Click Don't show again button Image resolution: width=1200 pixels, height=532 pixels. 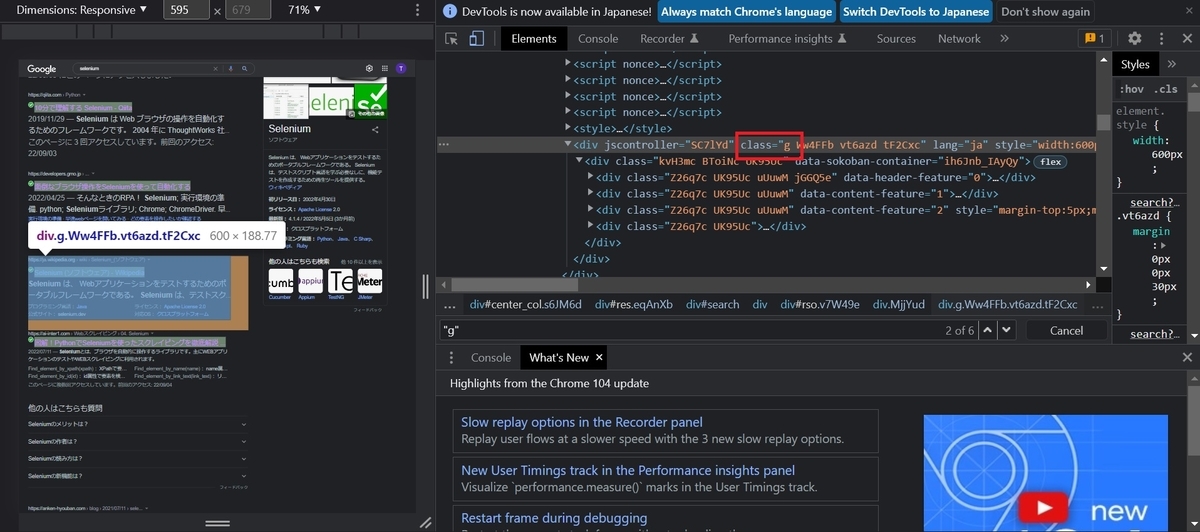coord(1045,12)
